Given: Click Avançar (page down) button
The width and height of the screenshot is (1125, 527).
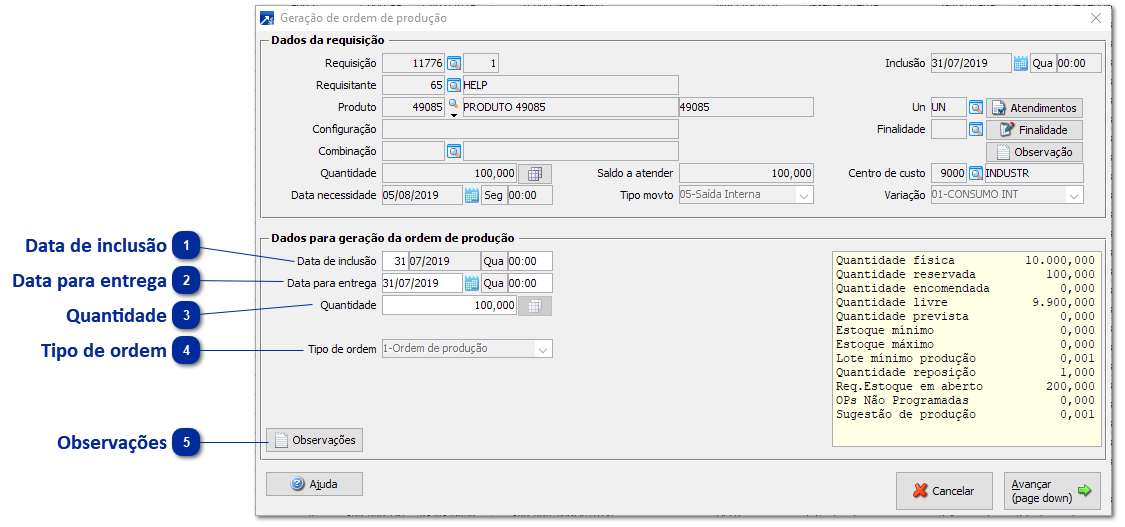Looking at the screenshot, I should (1052, 491).
